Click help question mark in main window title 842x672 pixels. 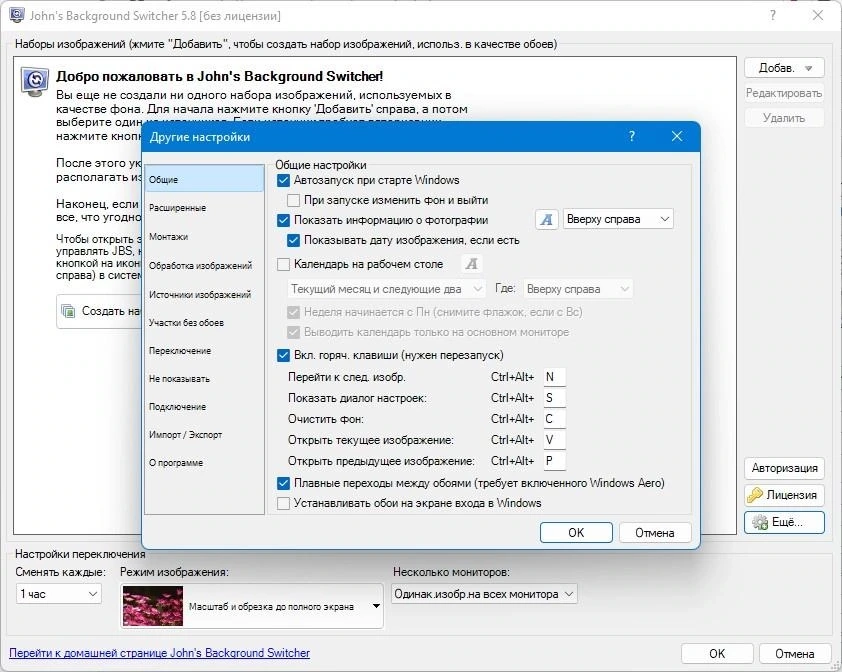point(772,15)
